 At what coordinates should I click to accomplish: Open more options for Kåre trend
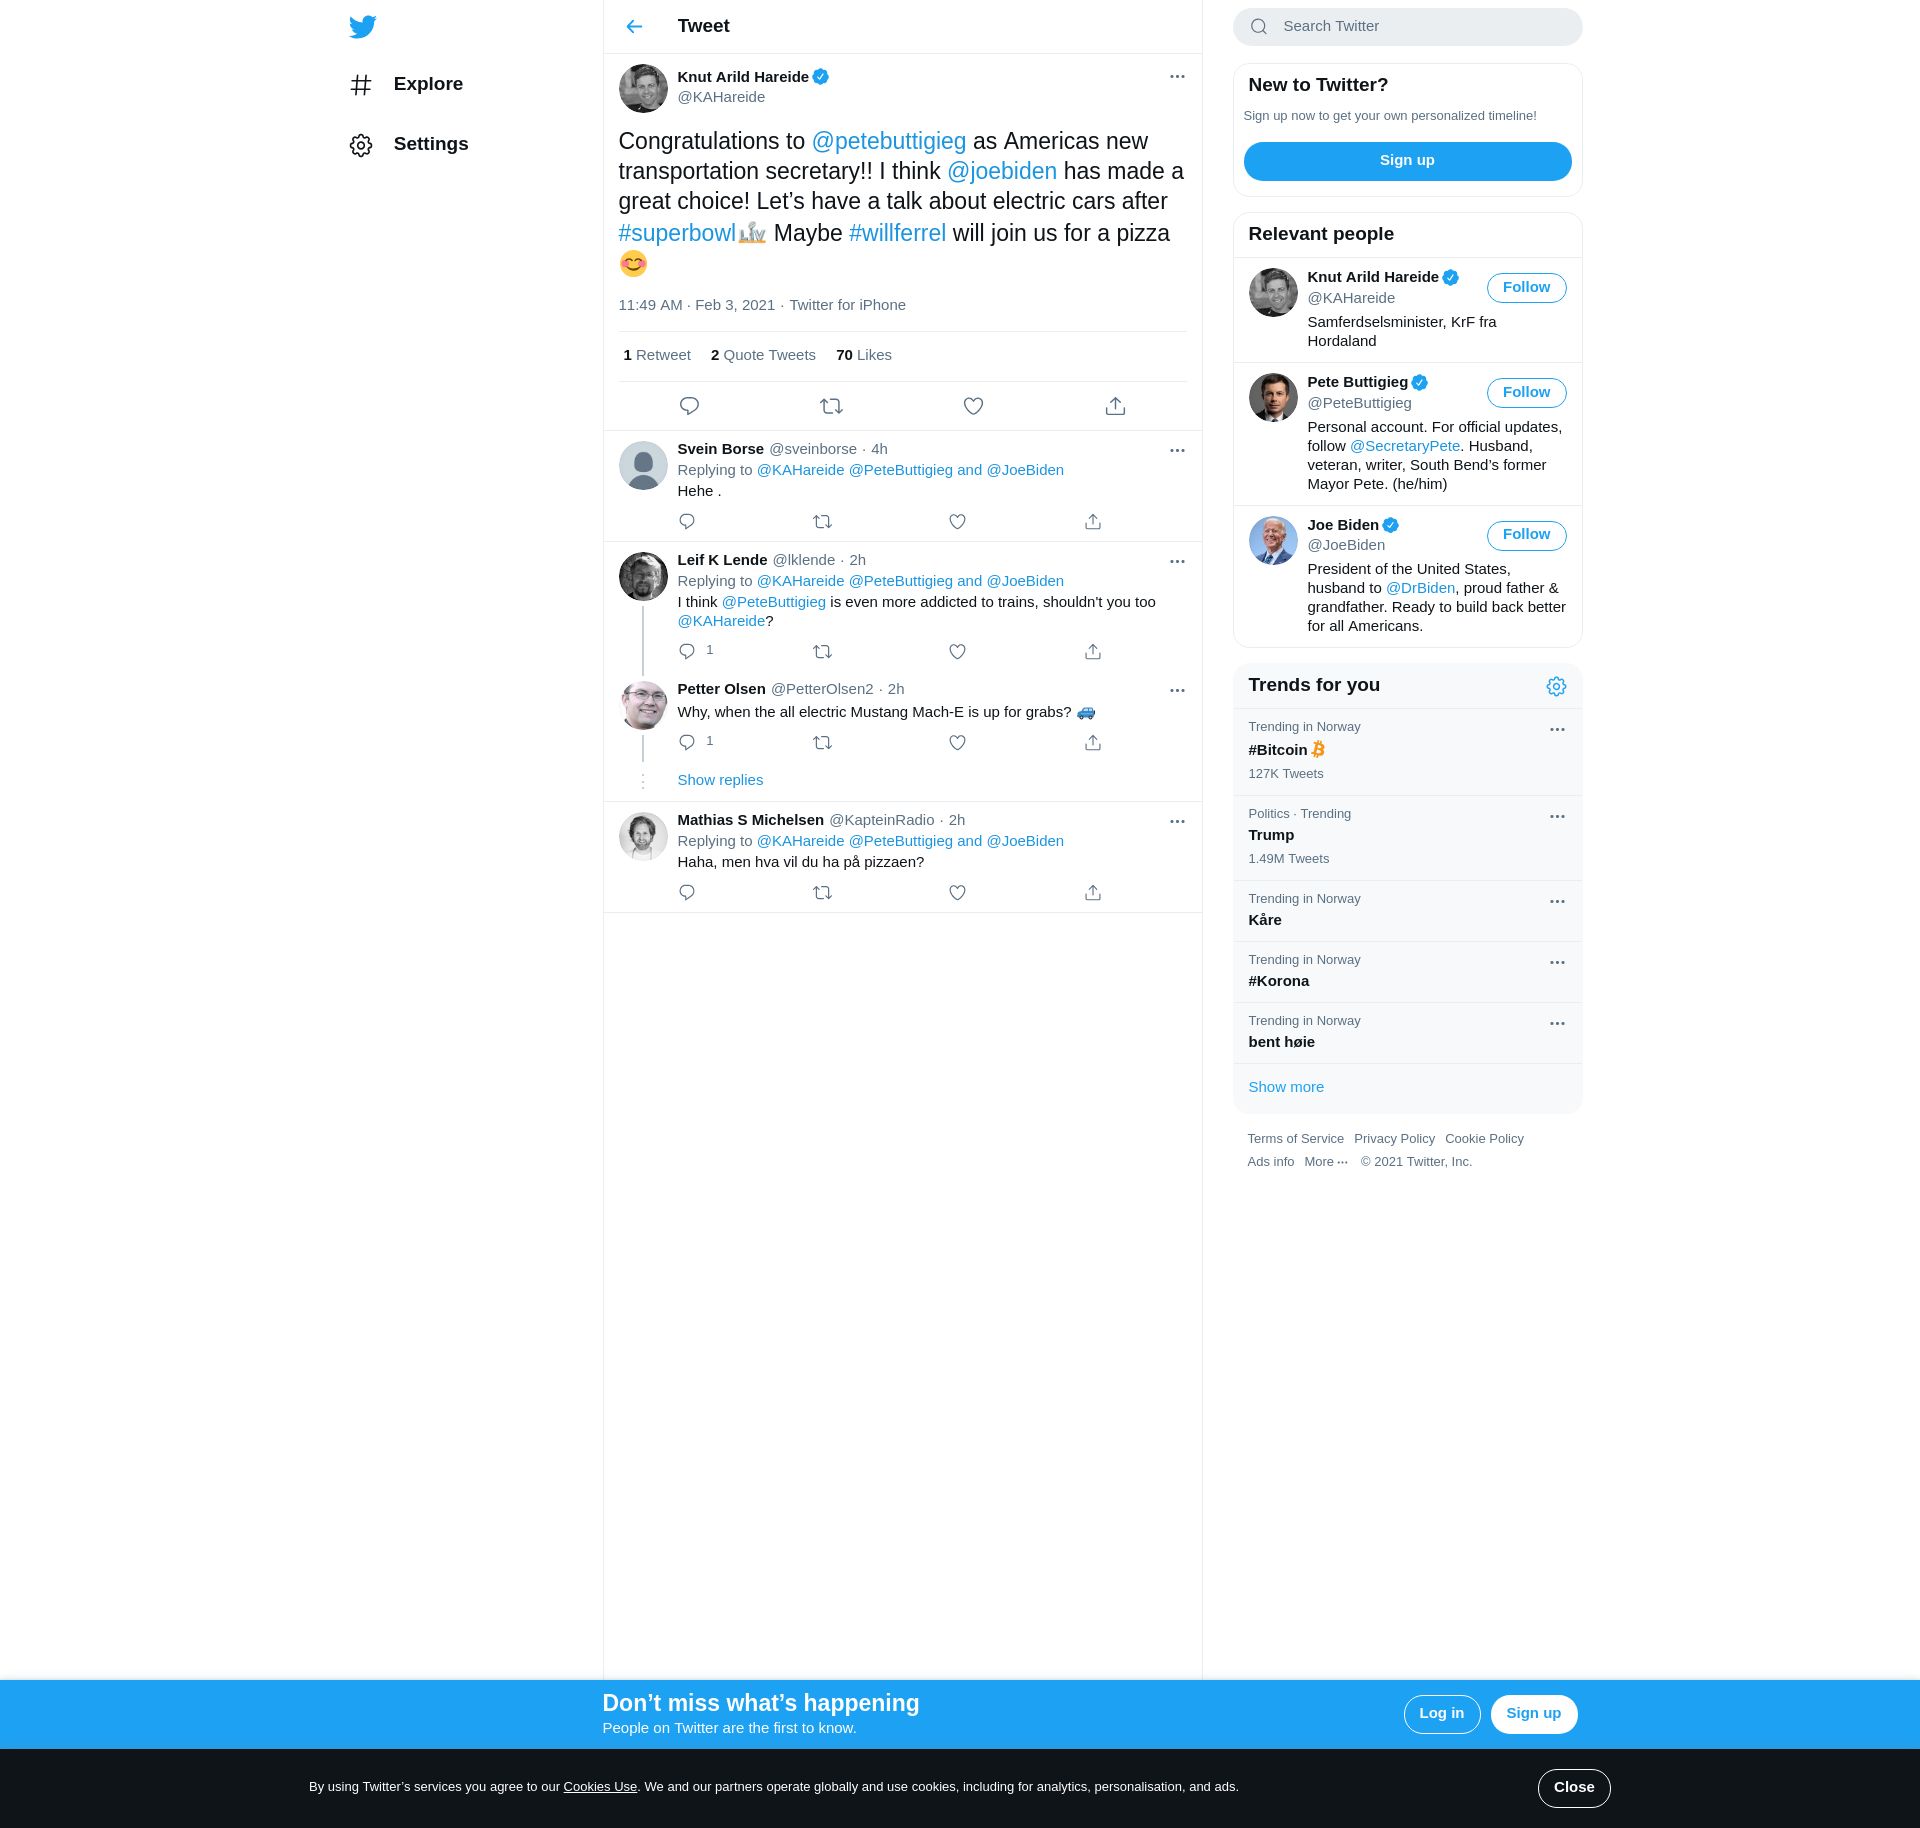[x=1557, y=902]
